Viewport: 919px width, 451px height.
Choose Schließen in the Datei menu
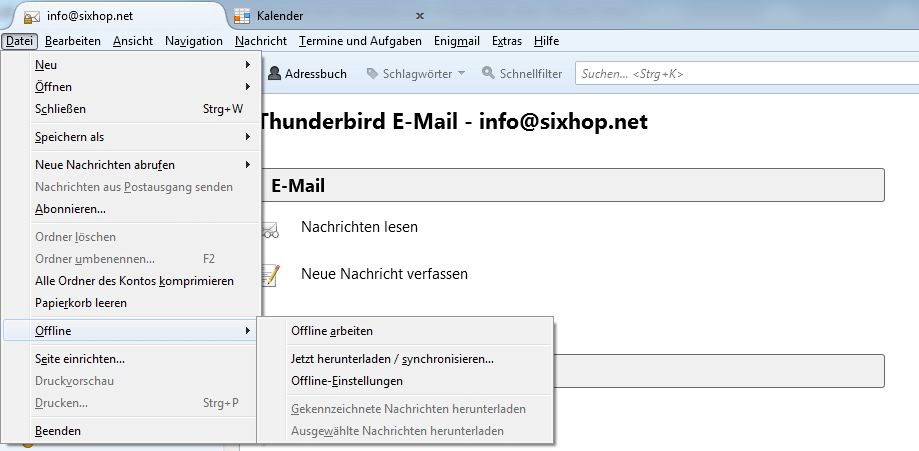tap(131, 109)
